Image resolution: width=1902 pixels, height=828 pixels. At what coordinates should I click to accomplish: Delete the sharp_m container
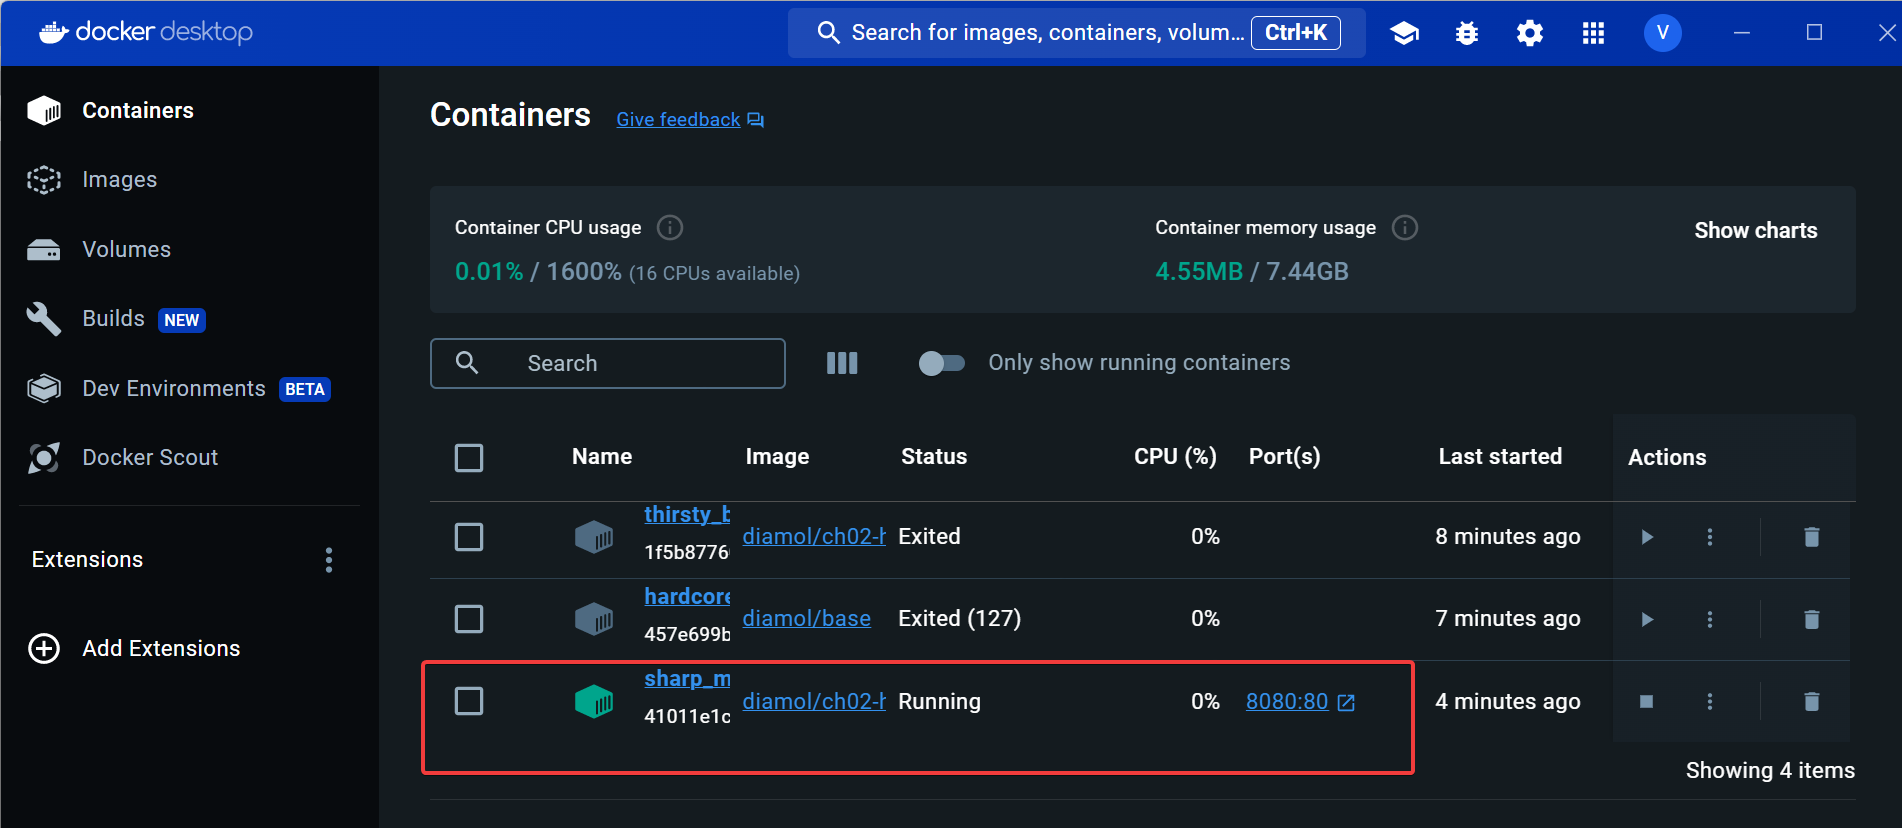pos(1811,701)
